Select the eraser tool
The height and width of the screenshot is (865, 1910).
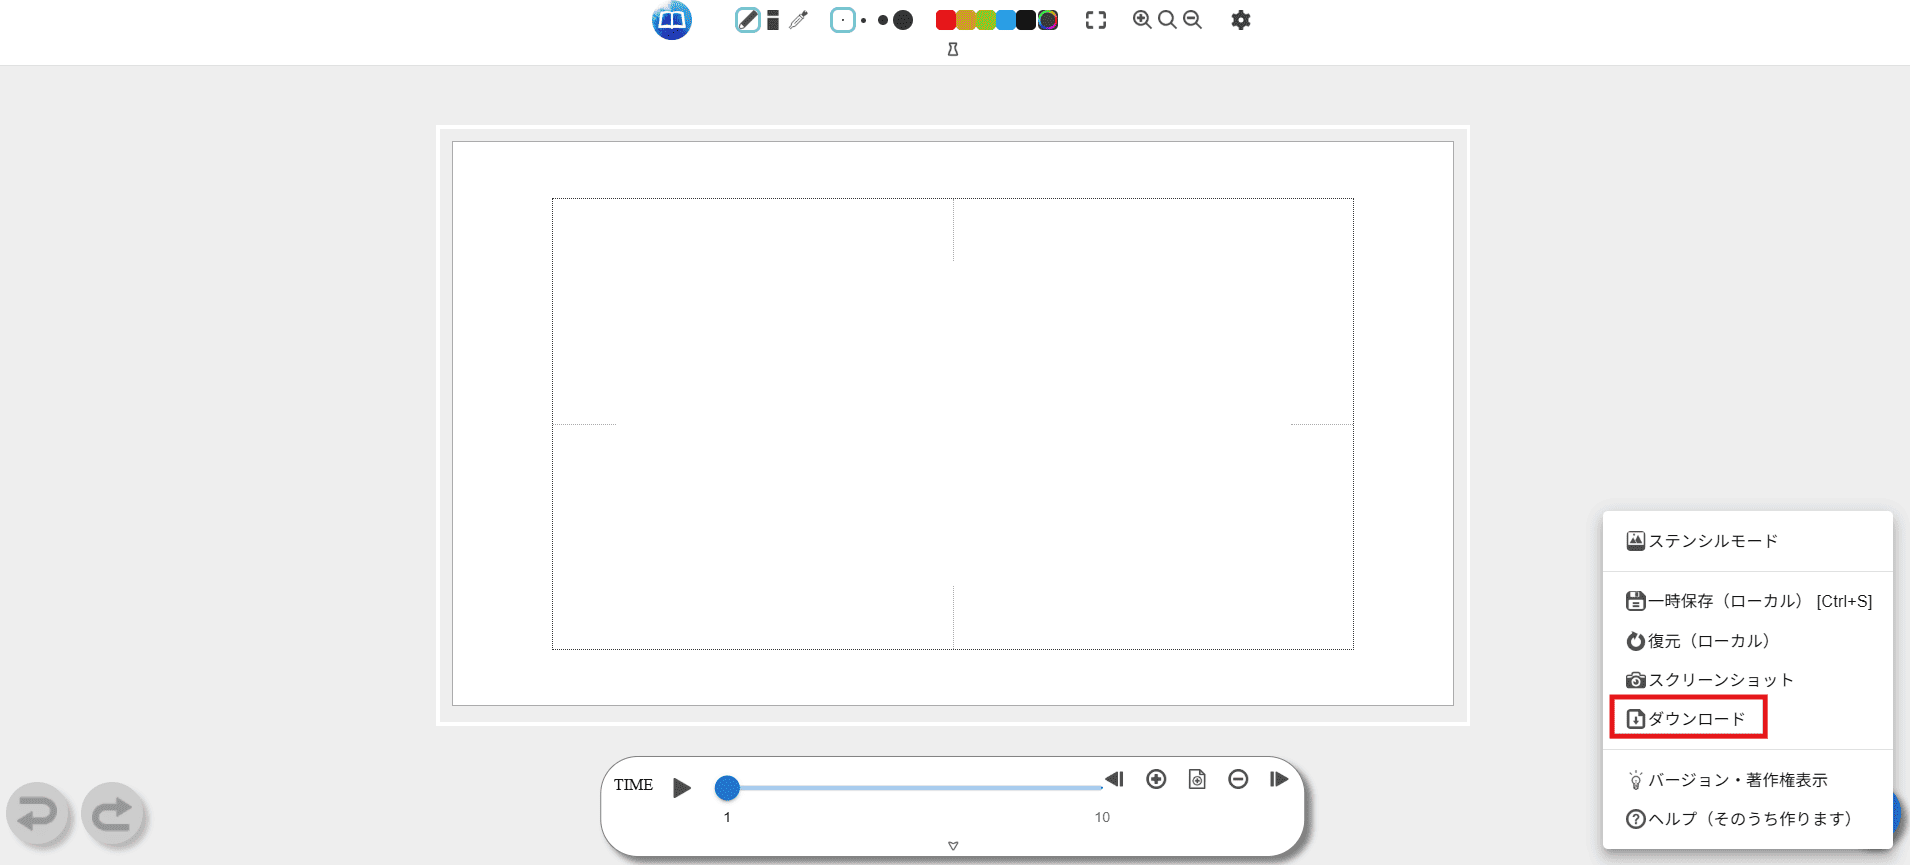point(773,20)
